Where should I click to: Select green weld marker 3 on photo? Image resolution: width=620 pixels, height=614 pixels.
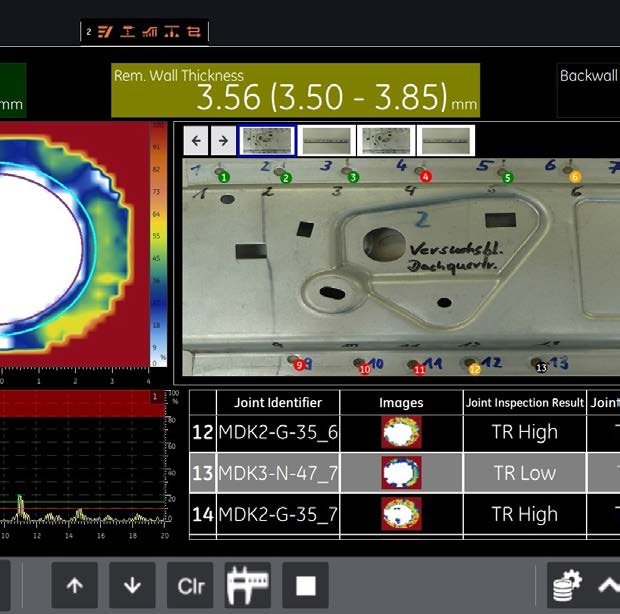[353, 177]
